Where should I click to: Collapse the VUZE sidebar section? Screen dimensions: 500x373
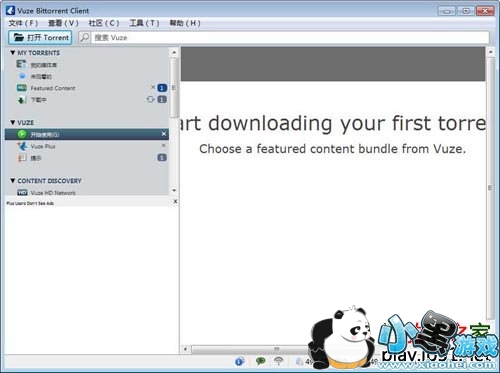[x=13, y=122]
